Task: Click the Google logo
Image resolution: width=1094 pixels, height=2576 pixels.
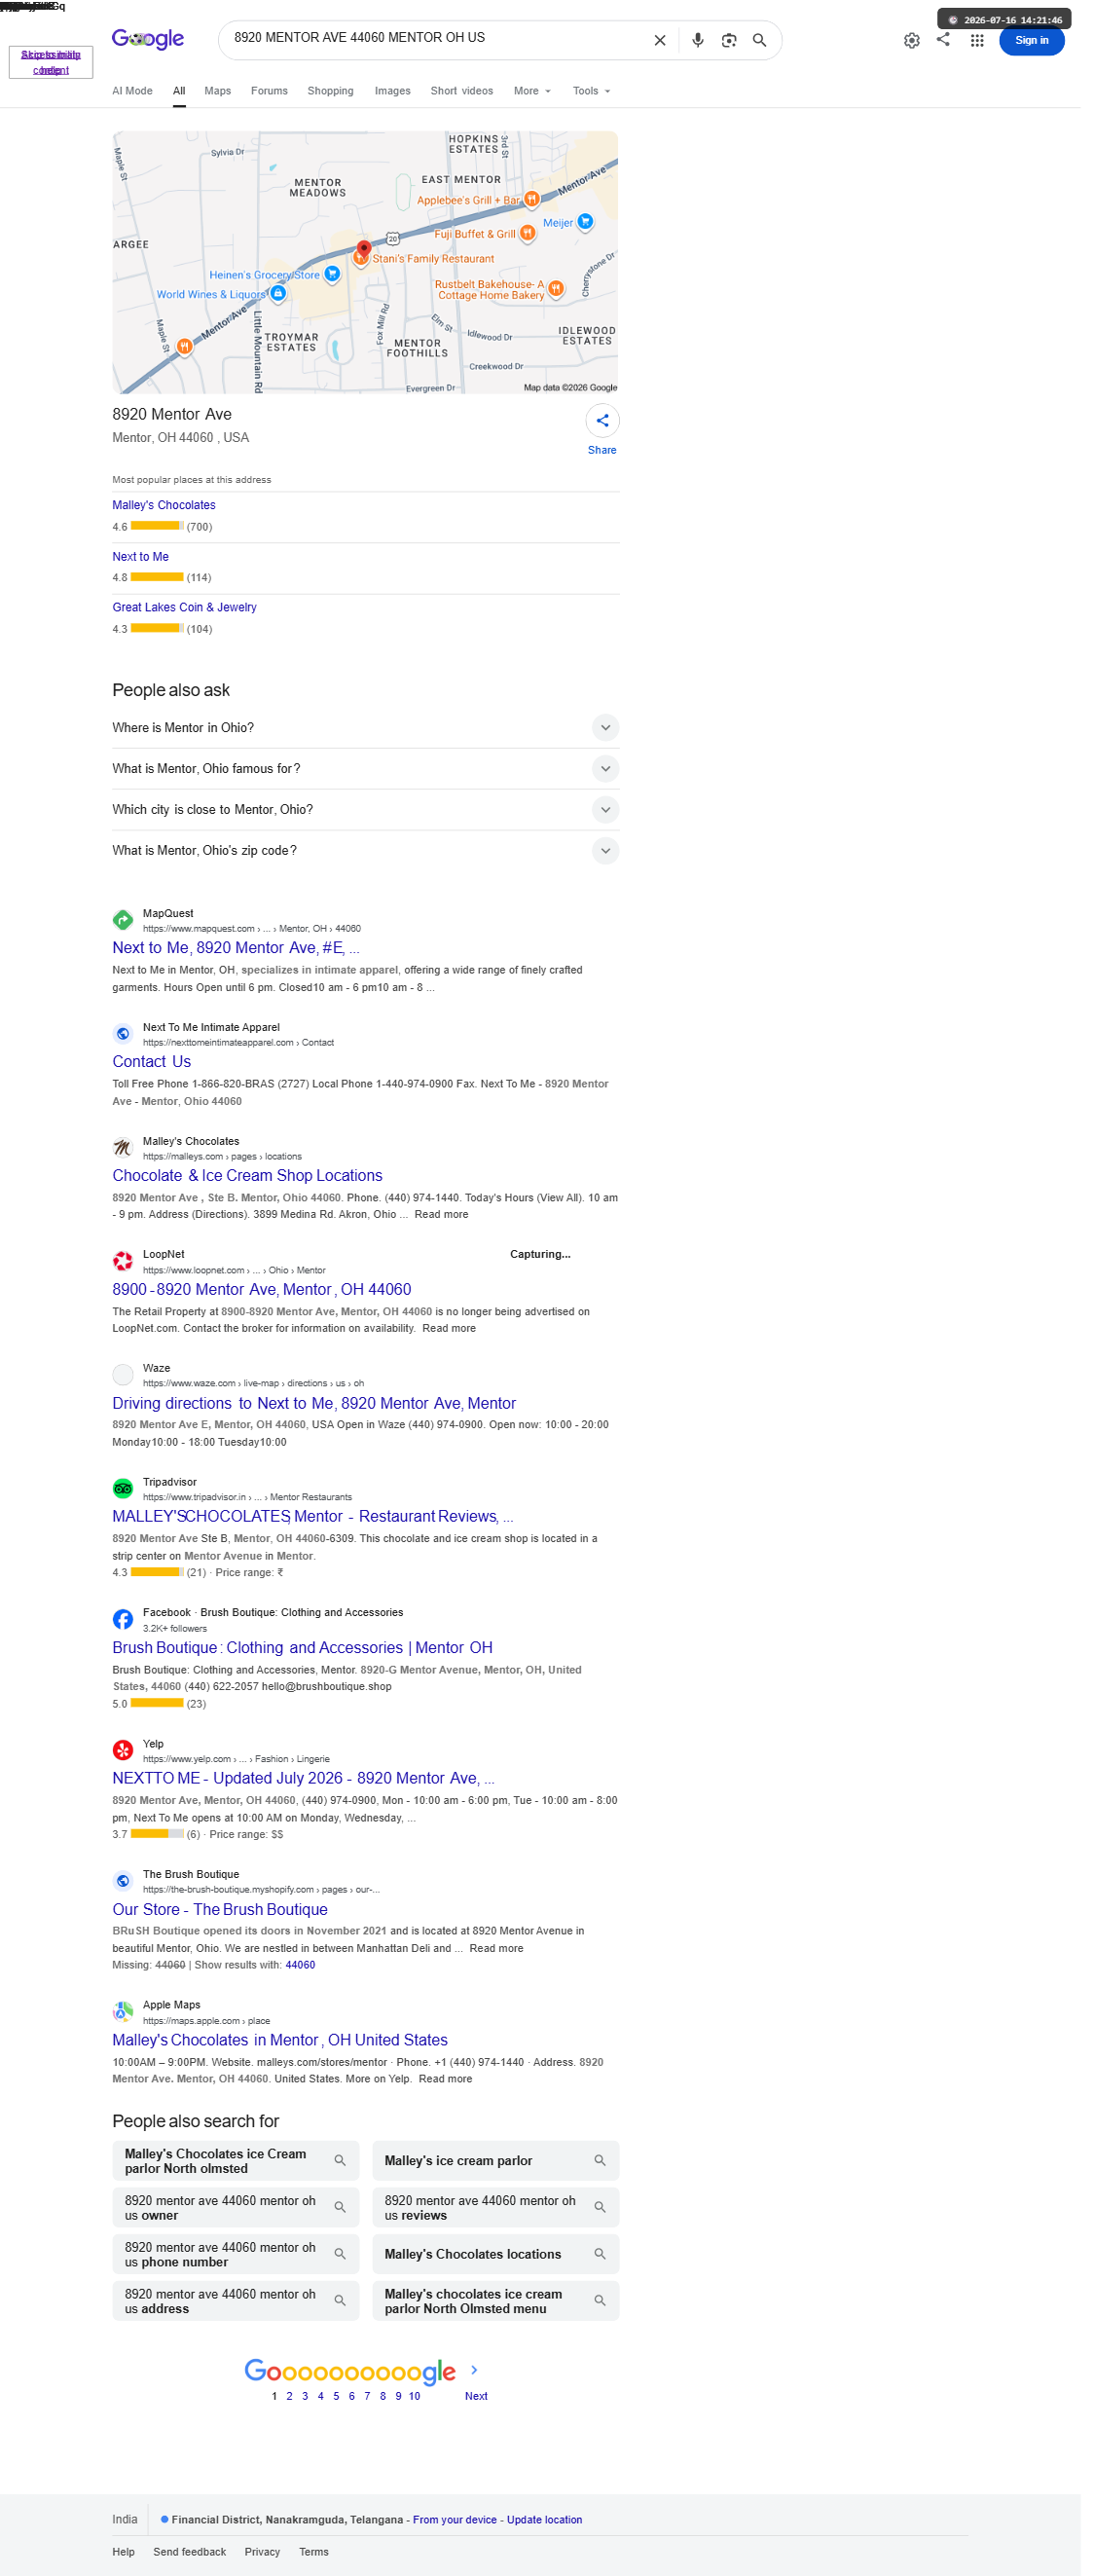Action: [148, 39]
